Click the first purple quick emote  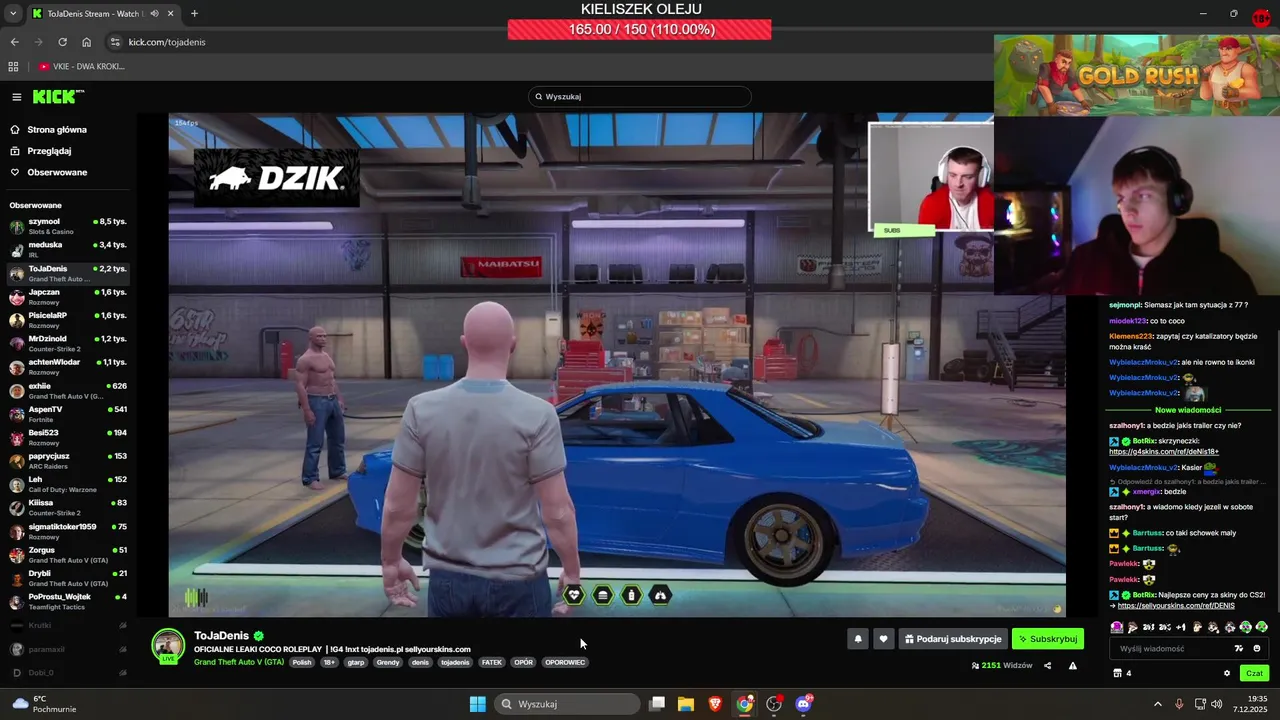click(1117, 627)
